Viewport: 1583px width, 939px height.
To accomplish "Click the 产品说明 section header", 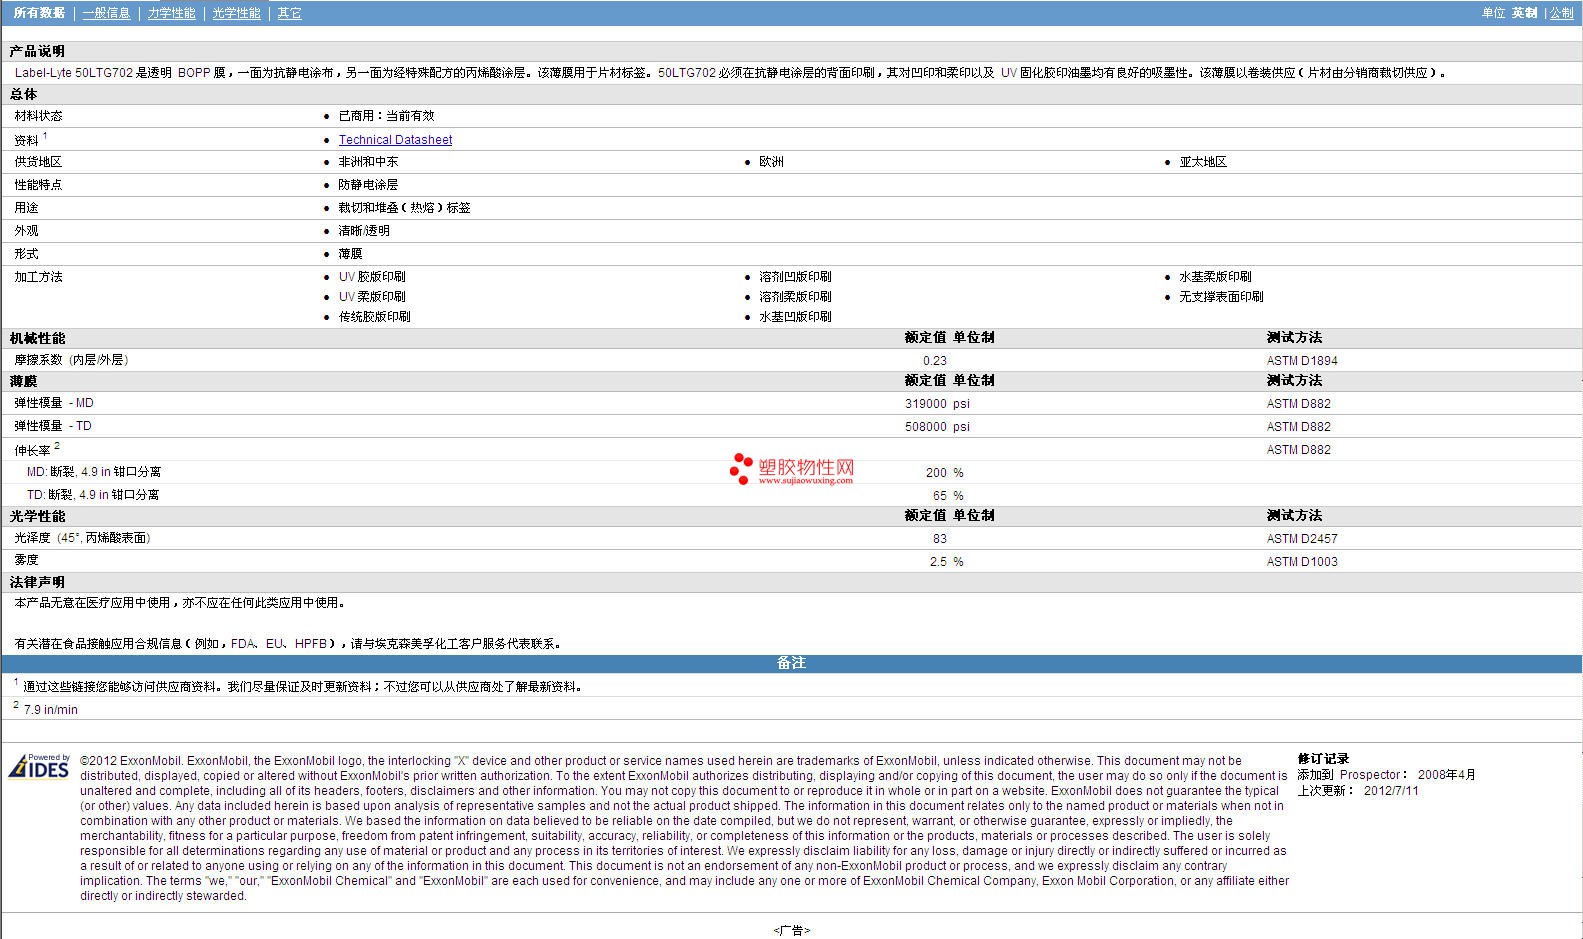I will point(37,51).
